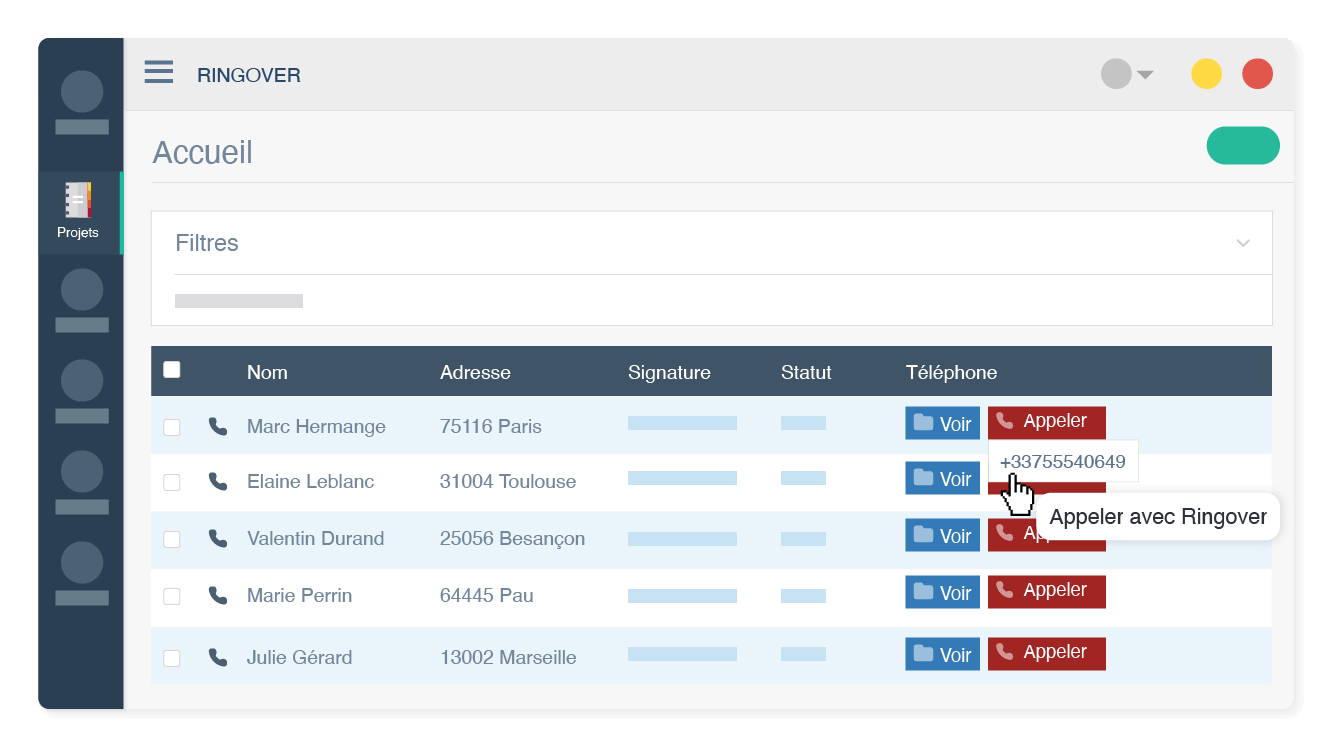The image size is (1332, 747).
Task: Click the folder icon in Marie Perrin's Voir button
Action: [x=922, y=591]
